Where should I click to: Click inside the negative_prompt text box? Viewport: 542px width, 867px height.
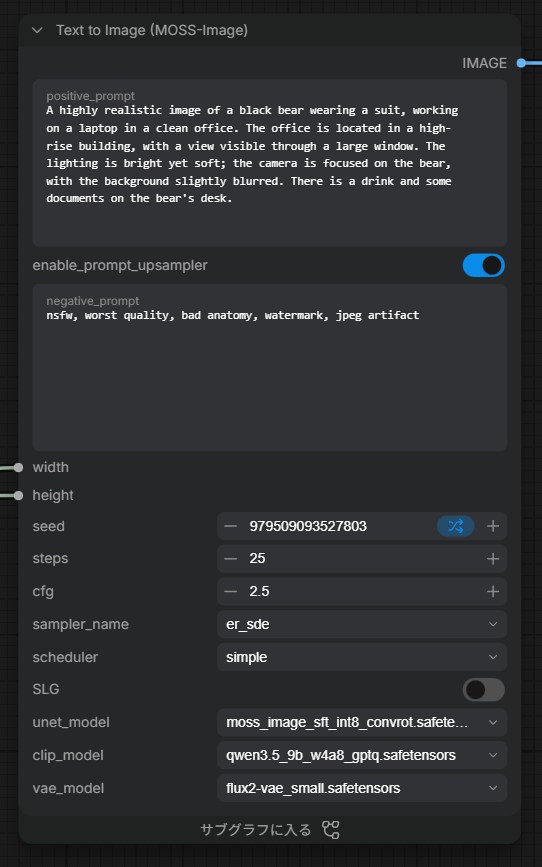click(270, 368)
